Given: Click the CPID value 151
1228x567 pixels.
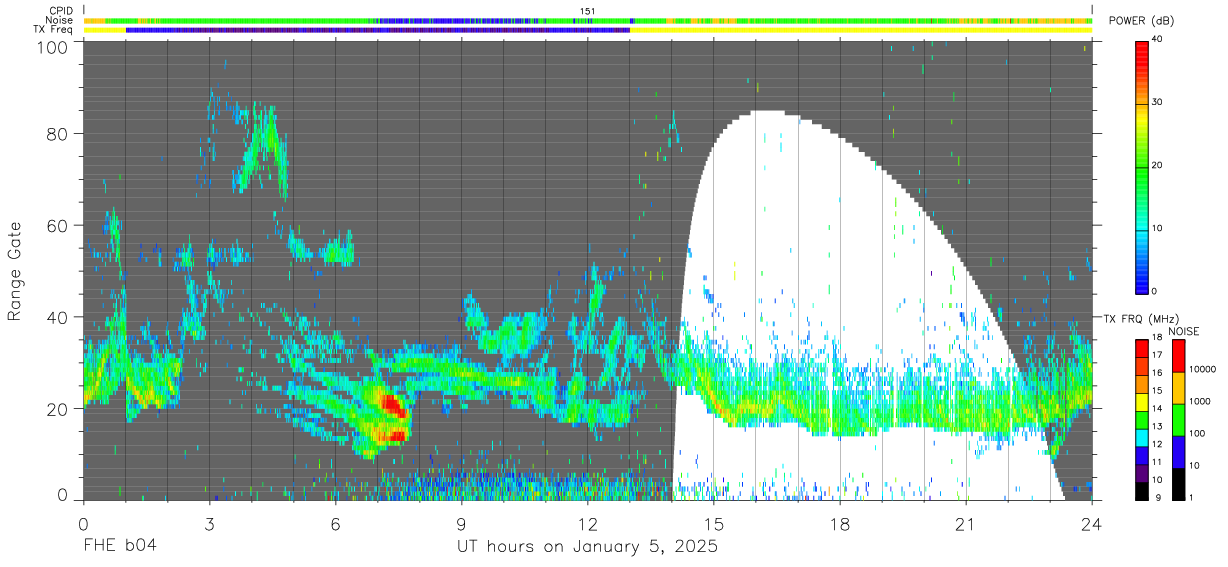Looking at the screenshot, I should [587, 11].
